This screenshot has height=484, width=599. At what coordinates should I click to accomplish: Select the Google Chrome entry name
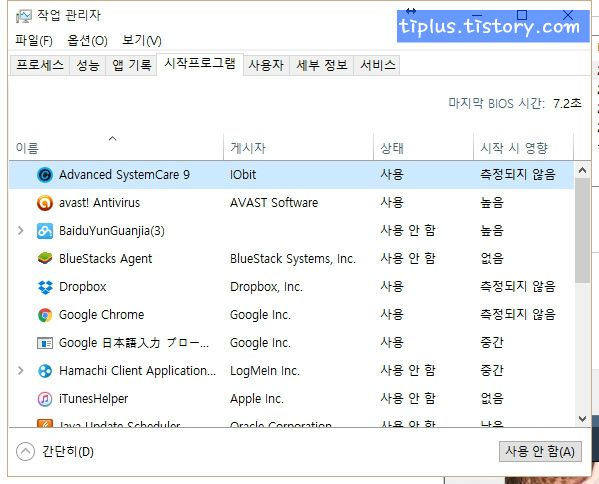(102, 315)
